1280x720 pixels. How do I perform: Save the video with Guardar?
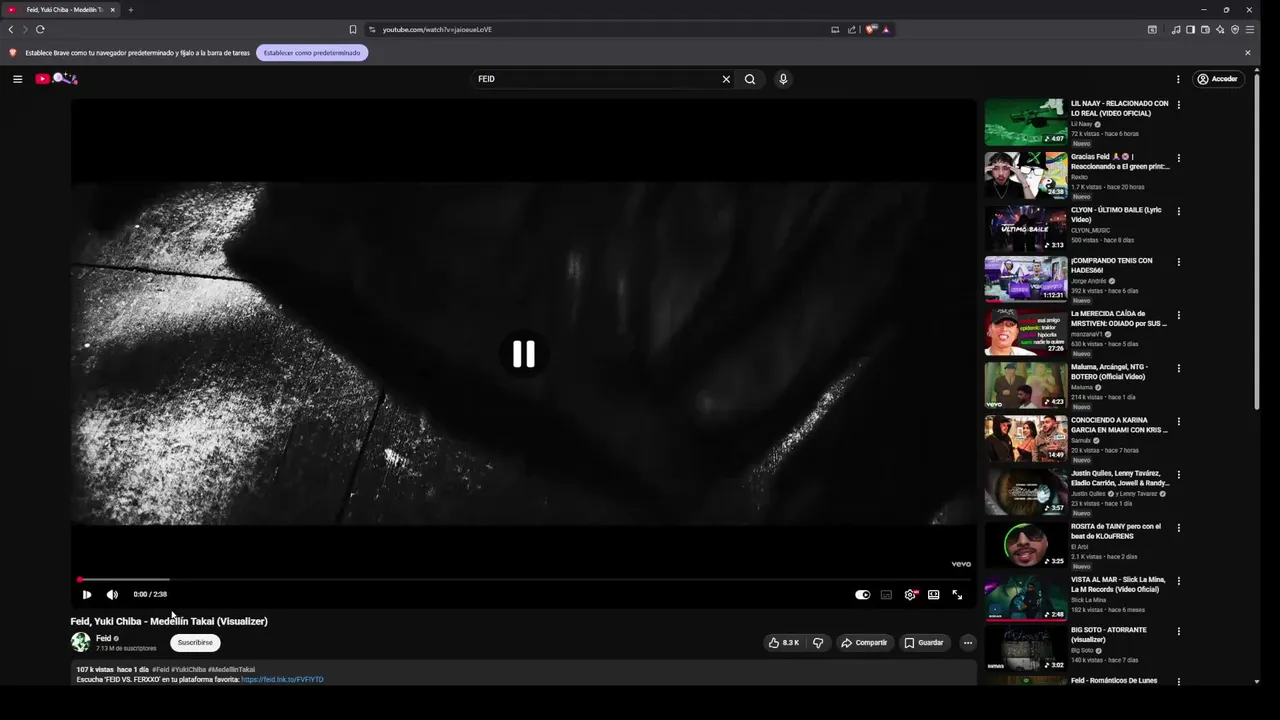tap(924, 643)
